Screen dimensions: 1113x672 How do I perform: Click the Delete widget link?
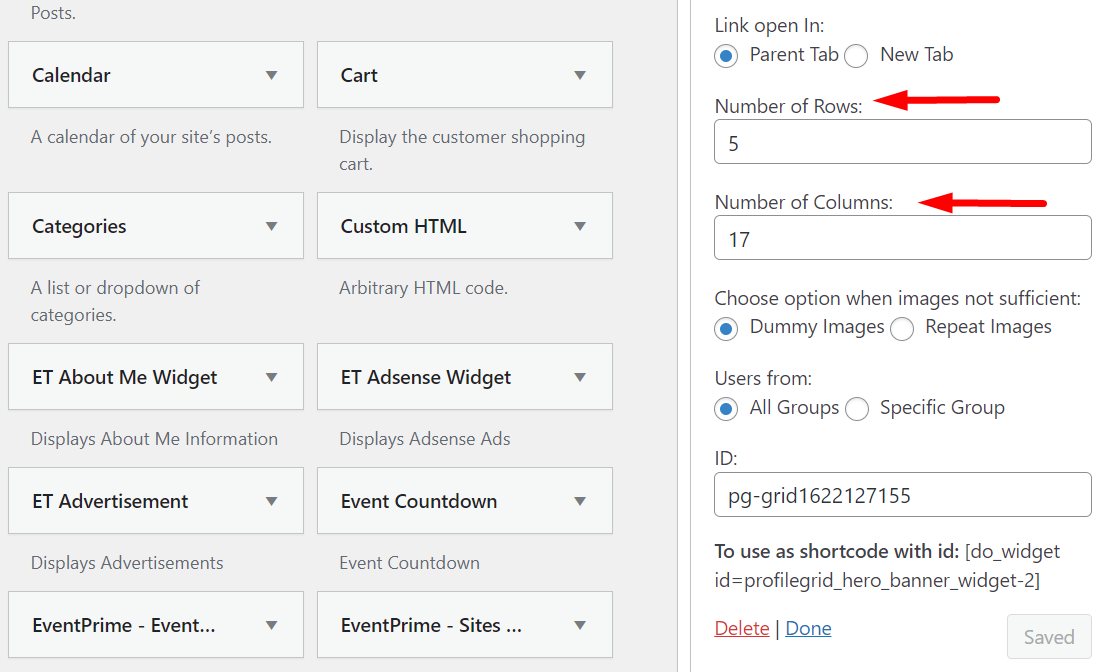tap(741, 627)
